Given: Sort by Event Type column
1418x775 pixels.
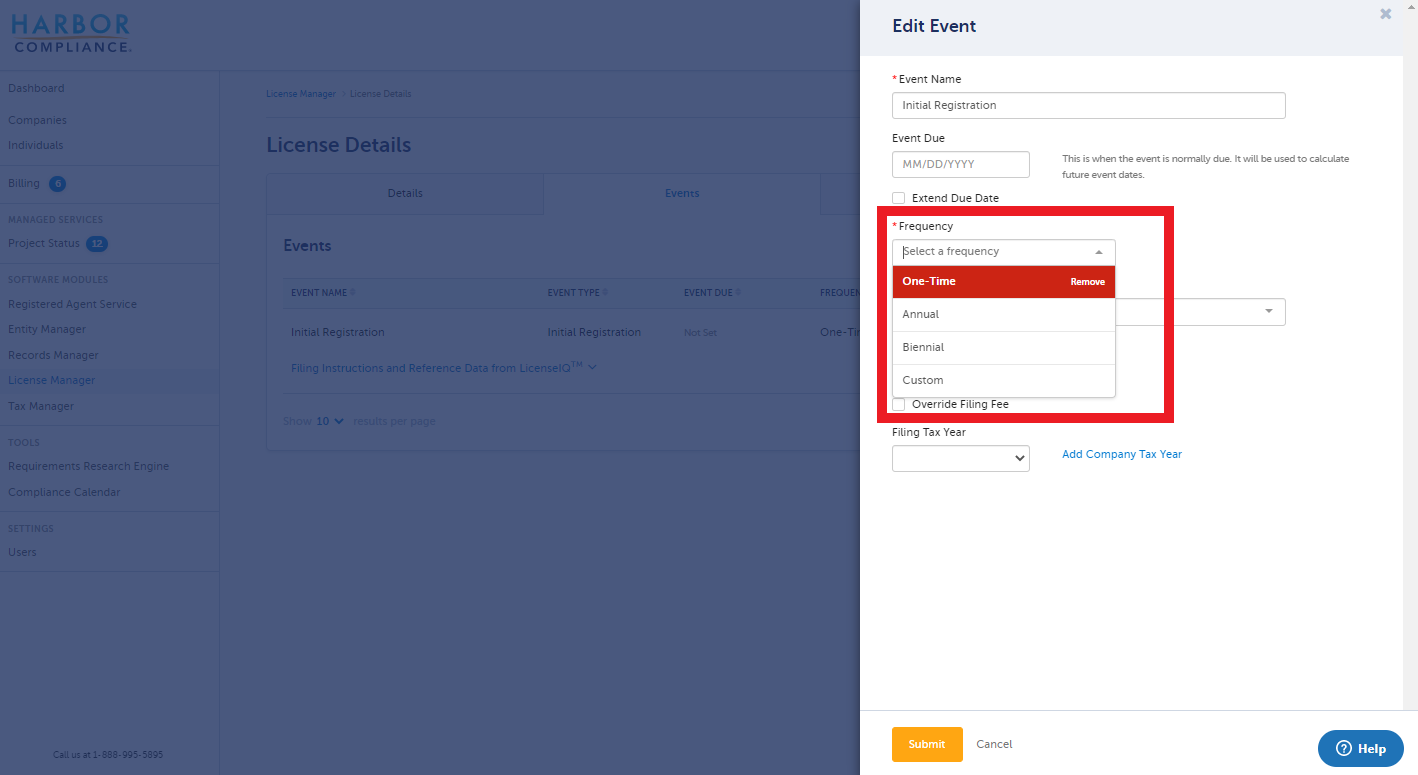Looking at the screenshot, I should click(x=577, y=293).
